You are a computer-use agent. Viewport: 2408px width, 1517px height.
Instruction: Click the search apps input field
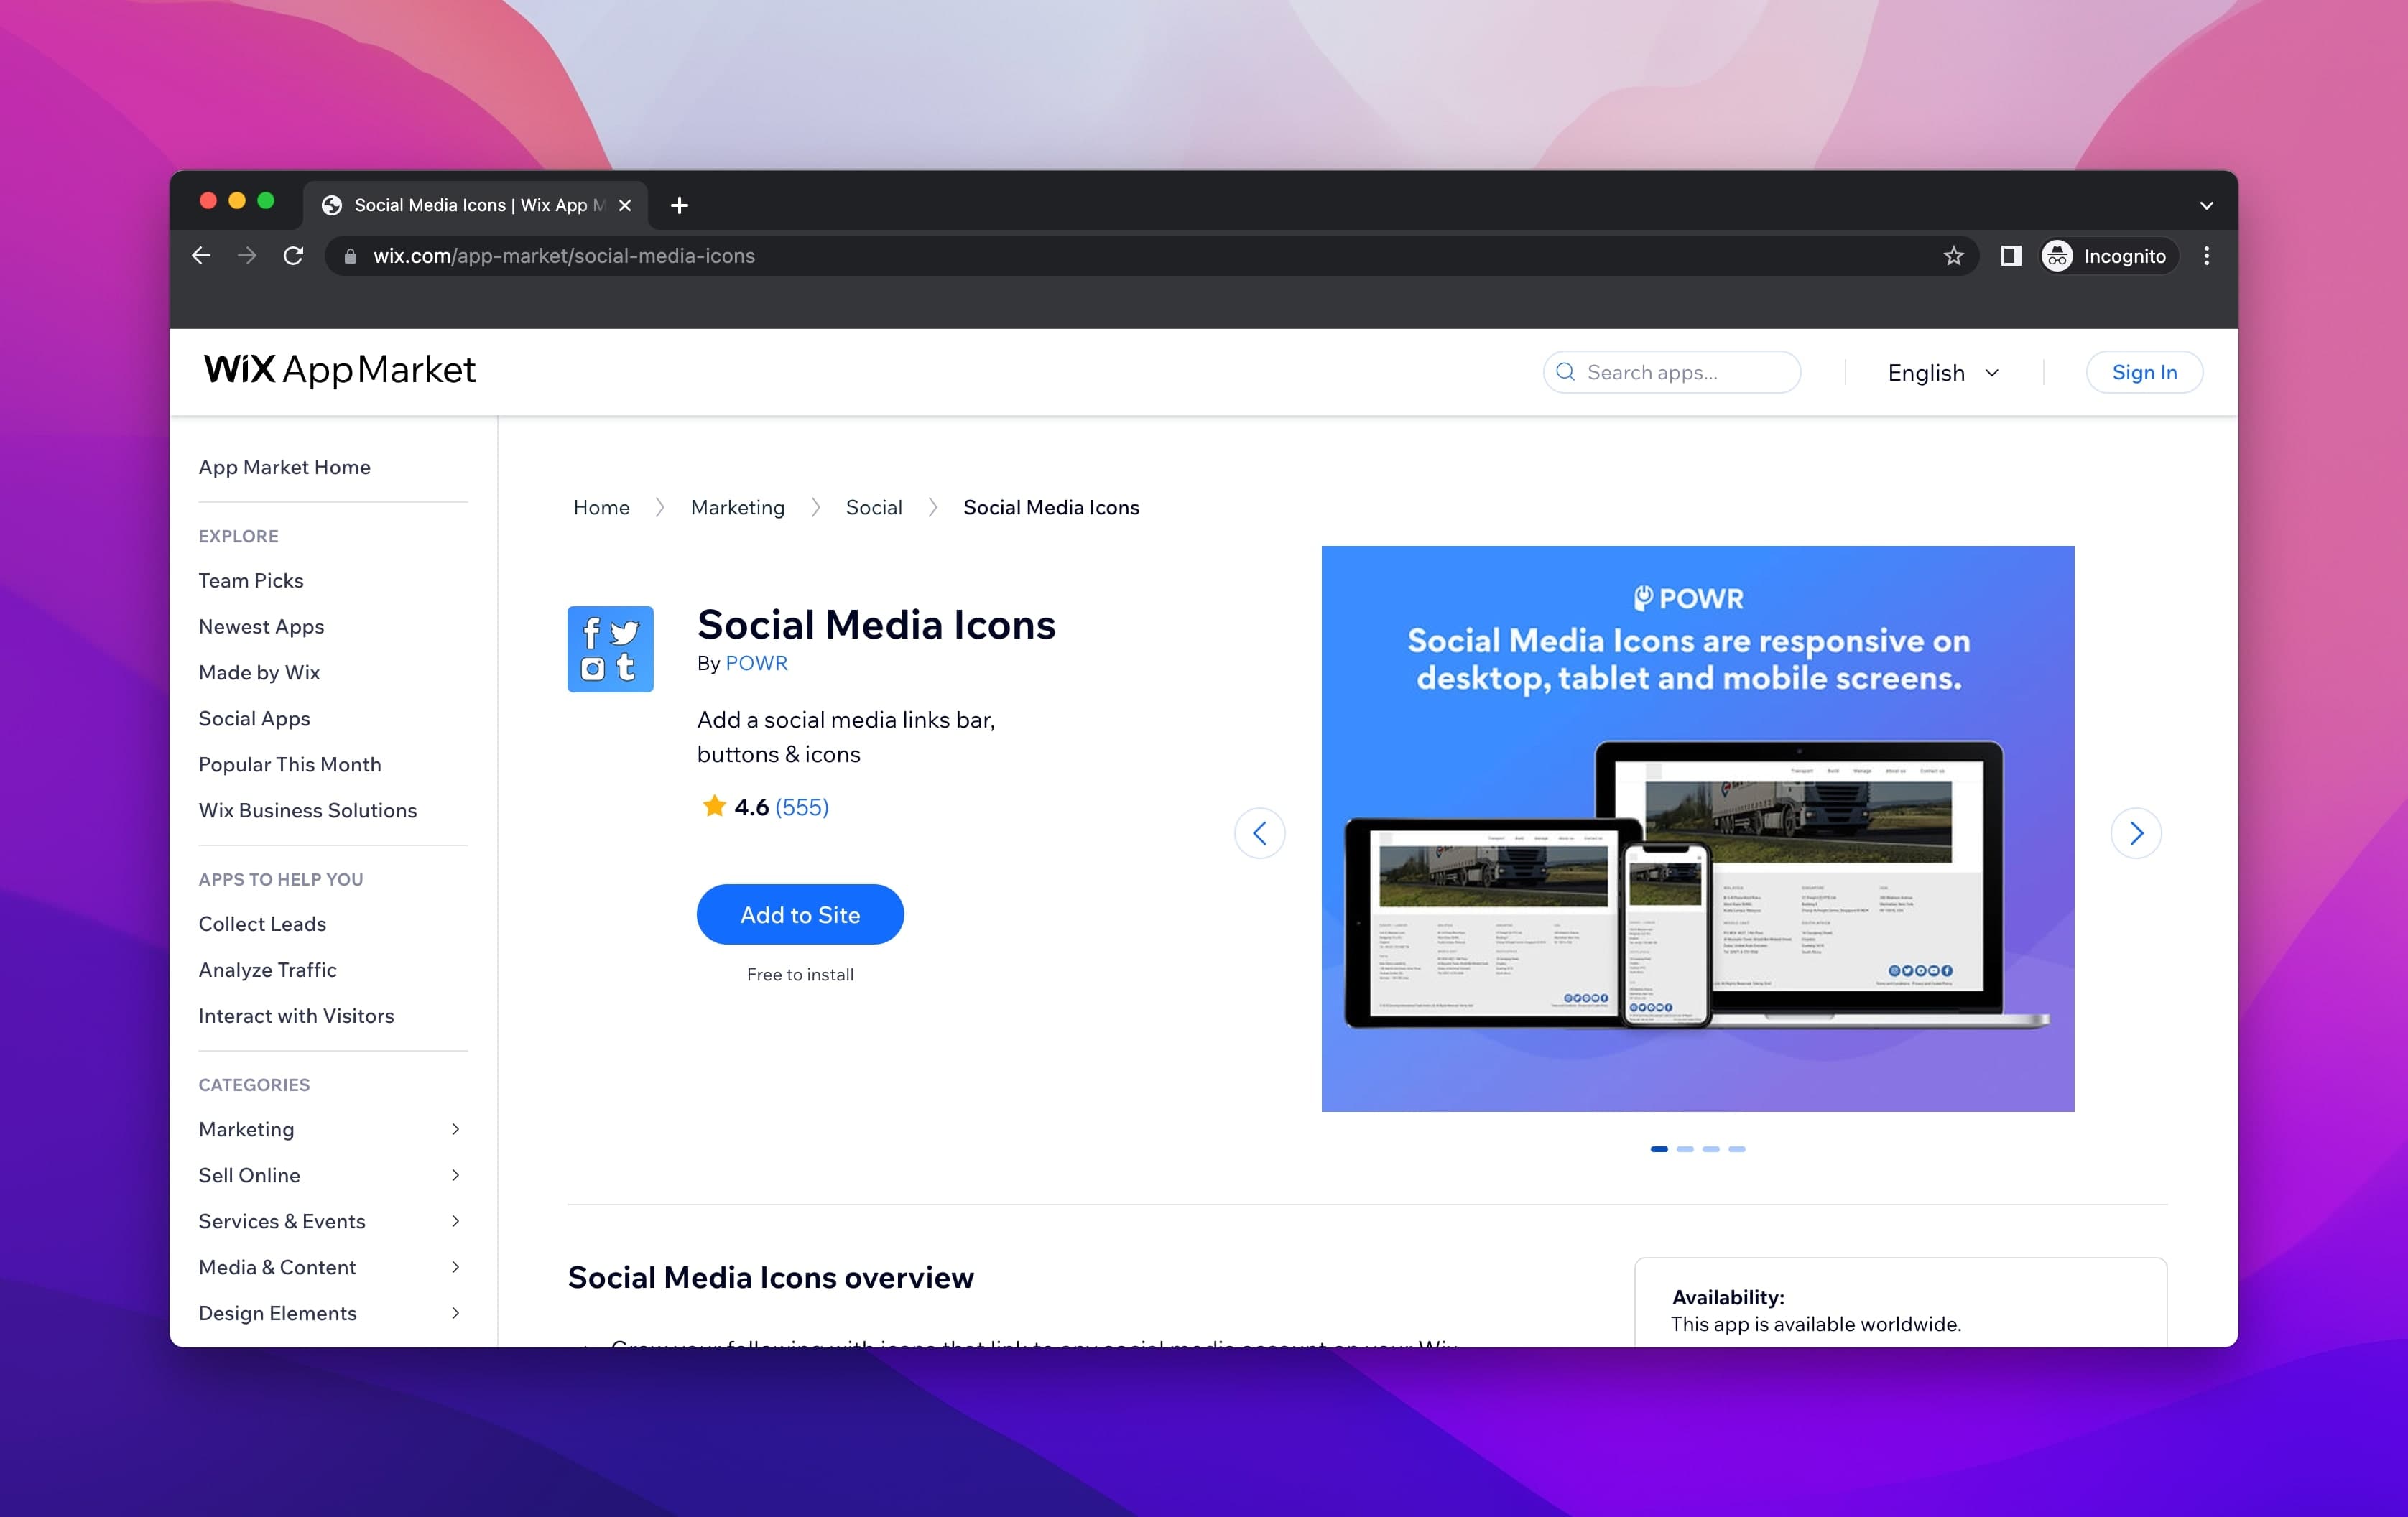click(x=1670, y=371)
